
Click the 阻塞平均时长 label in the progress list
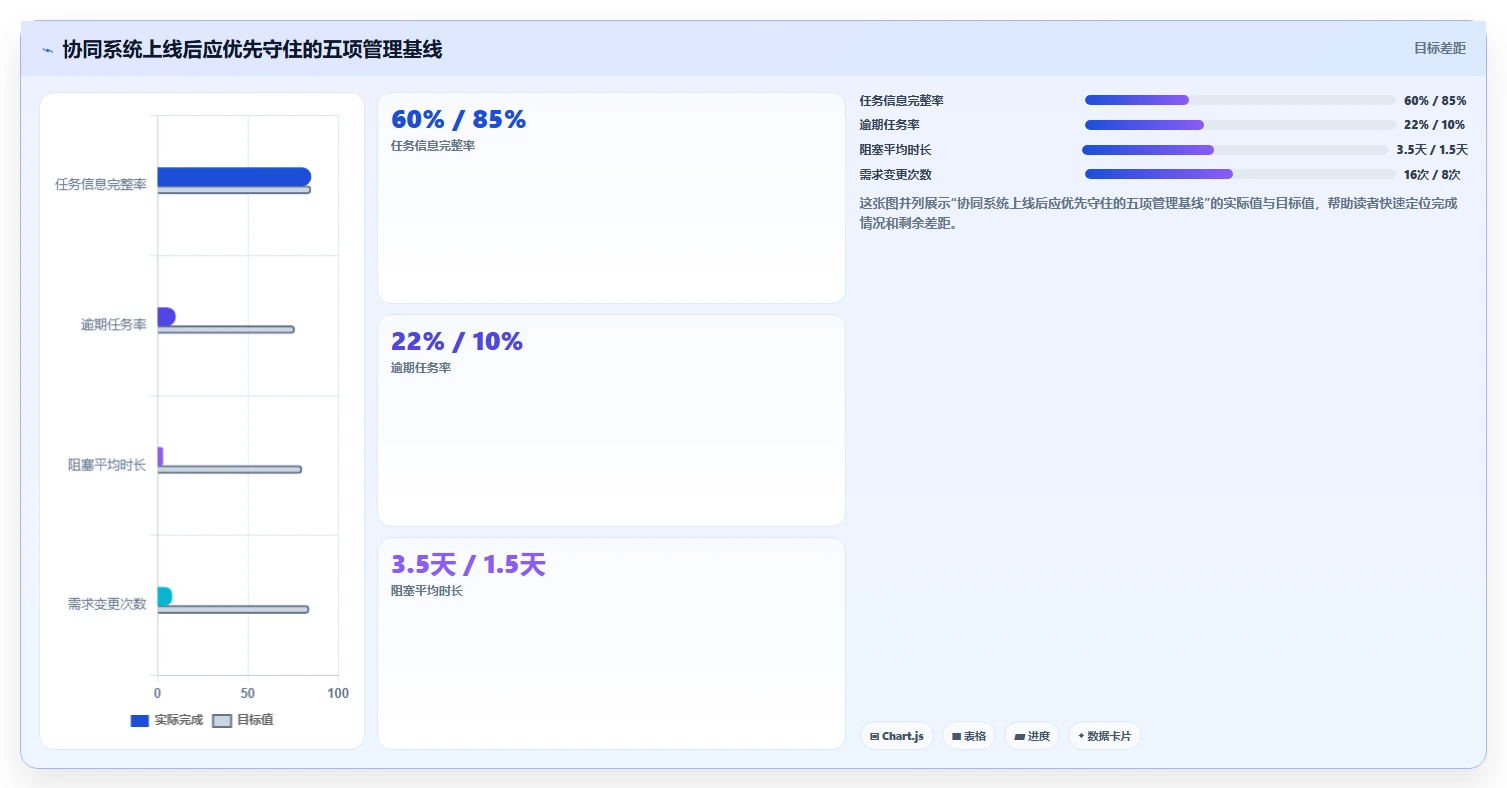point(896,150)
